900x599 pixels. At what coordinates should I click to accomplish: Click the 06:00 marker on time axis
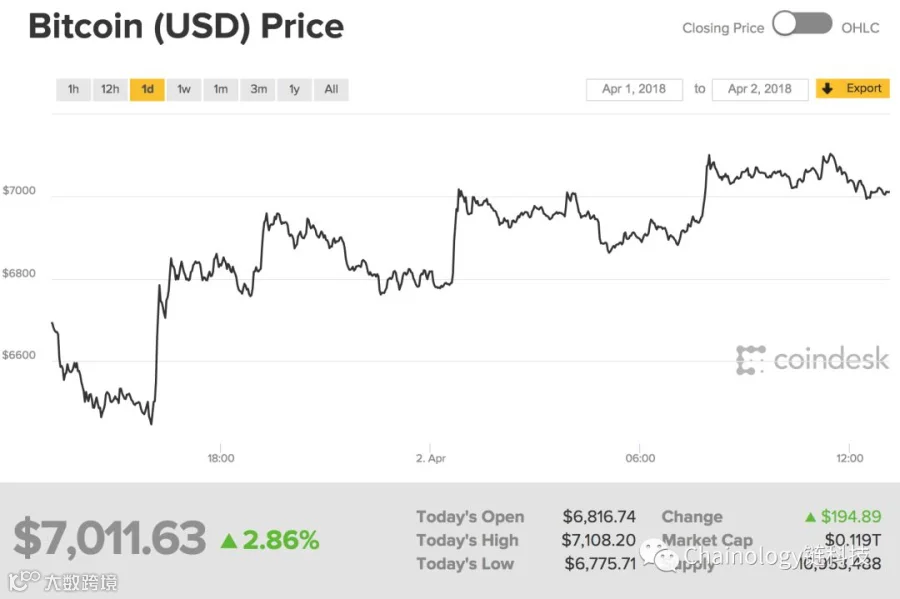coord(640,458)
